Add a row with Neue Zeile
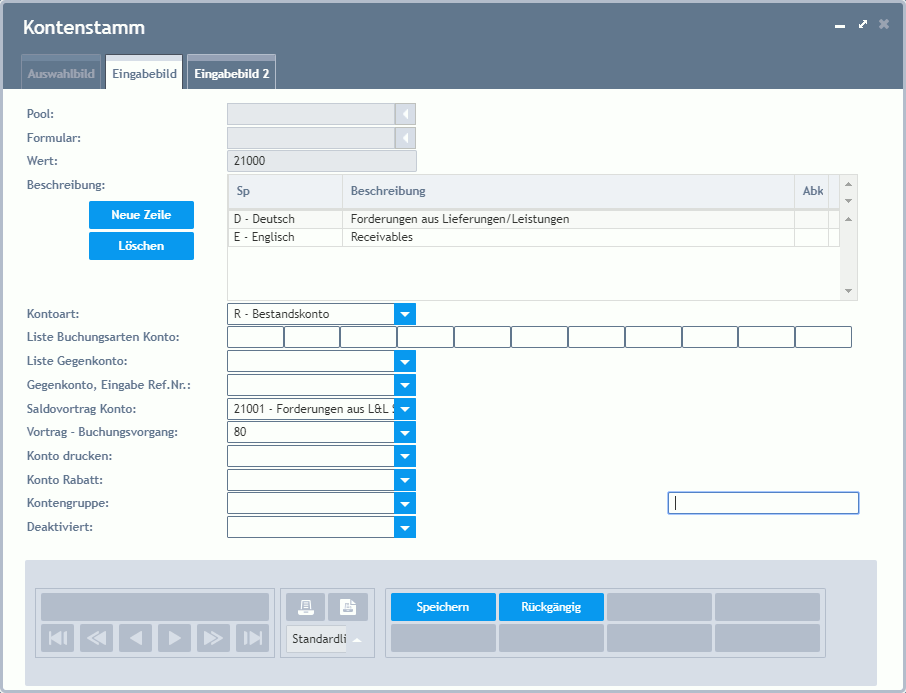This screenshot has height=693, width=906. pos(142,215)
